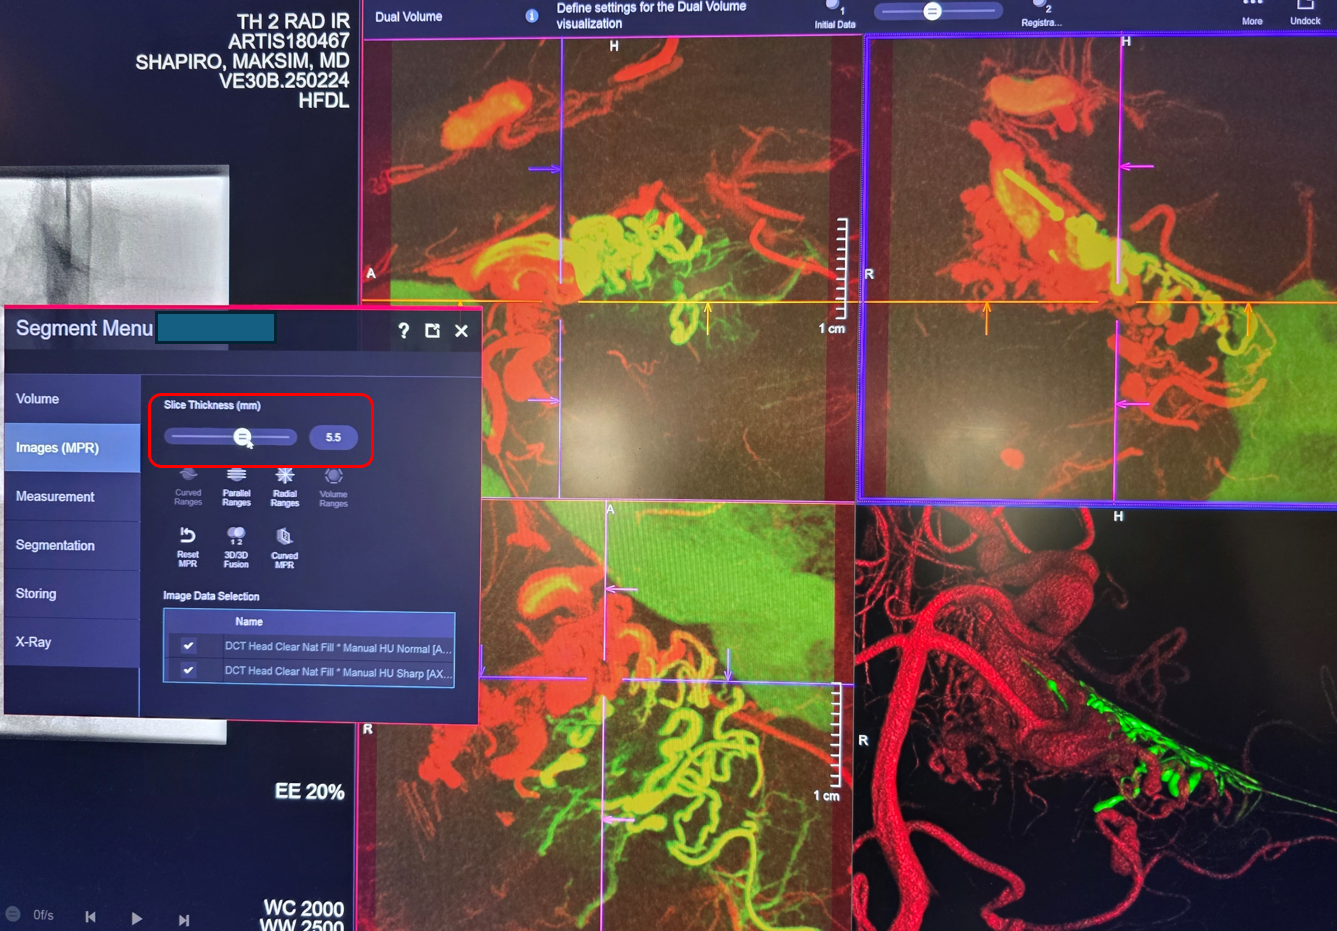Open the Measurement tab
Image resolution: width=1337 pixels, height=931 pixels.
pyautogui.click(x=71, y=497)
